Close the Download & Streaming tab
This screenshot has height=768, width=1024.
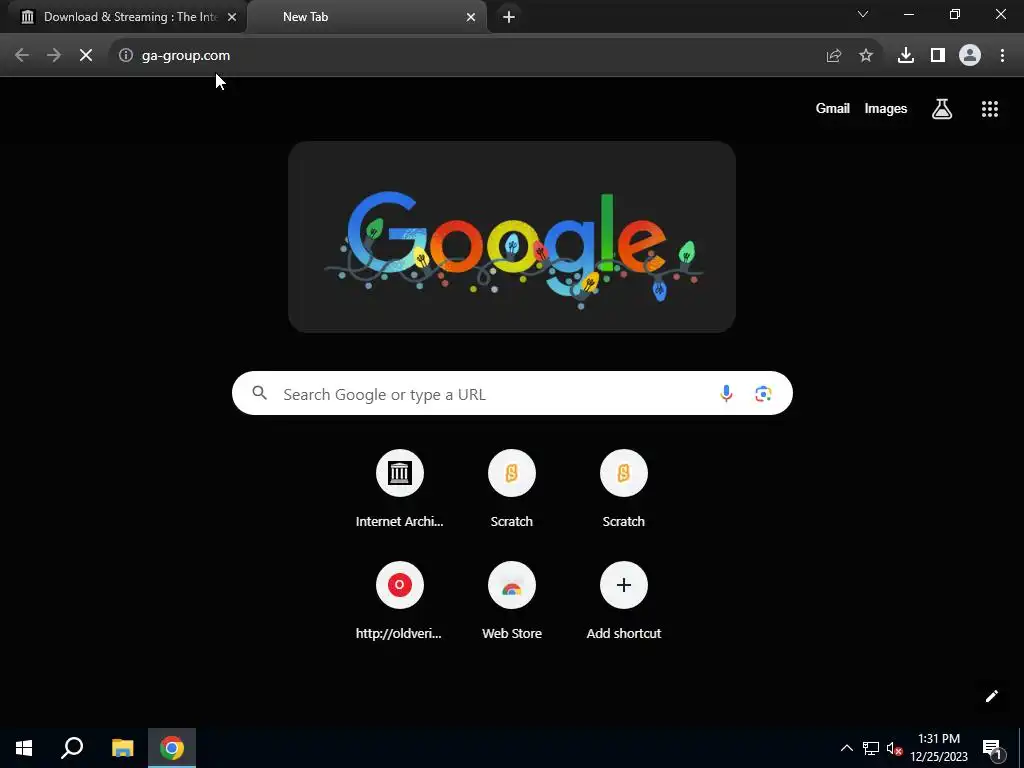(x=232, y=17)
